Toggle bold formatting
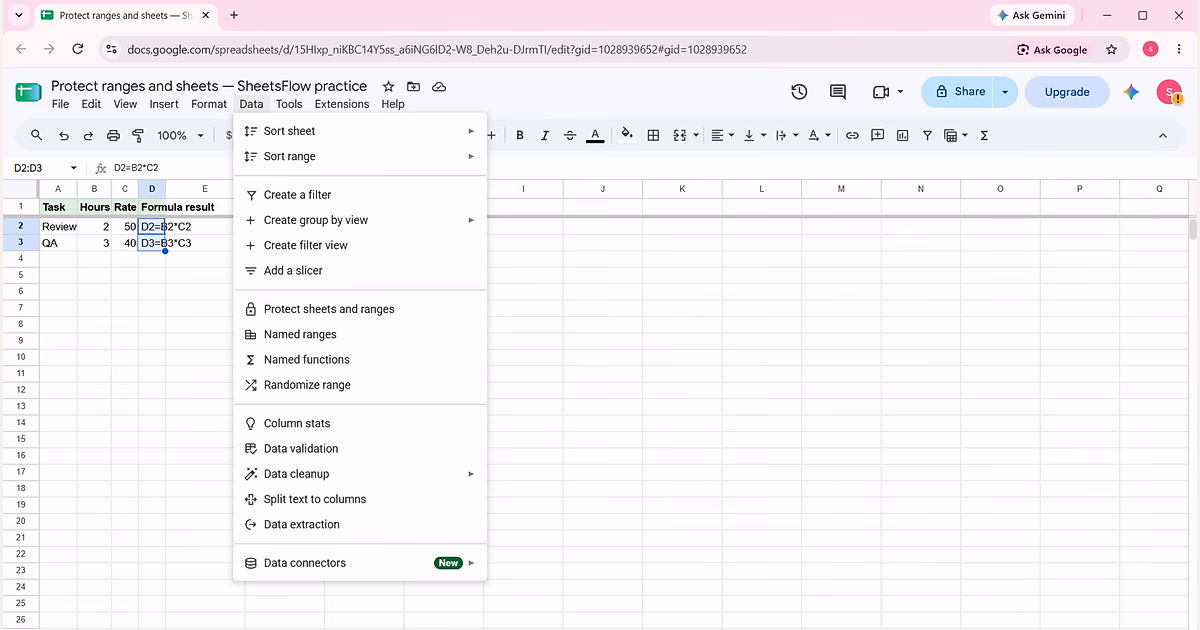The width and height of the screenshot is (1200, 630). 520,135
